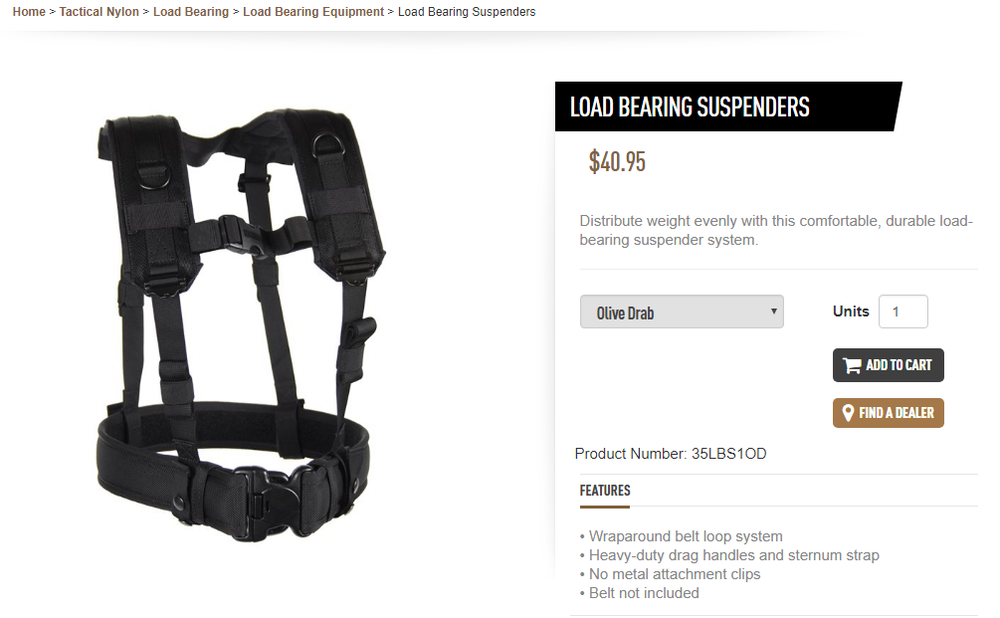Click the Units quantity input field
The image size is (1000, 618).
tap(903, 312)
